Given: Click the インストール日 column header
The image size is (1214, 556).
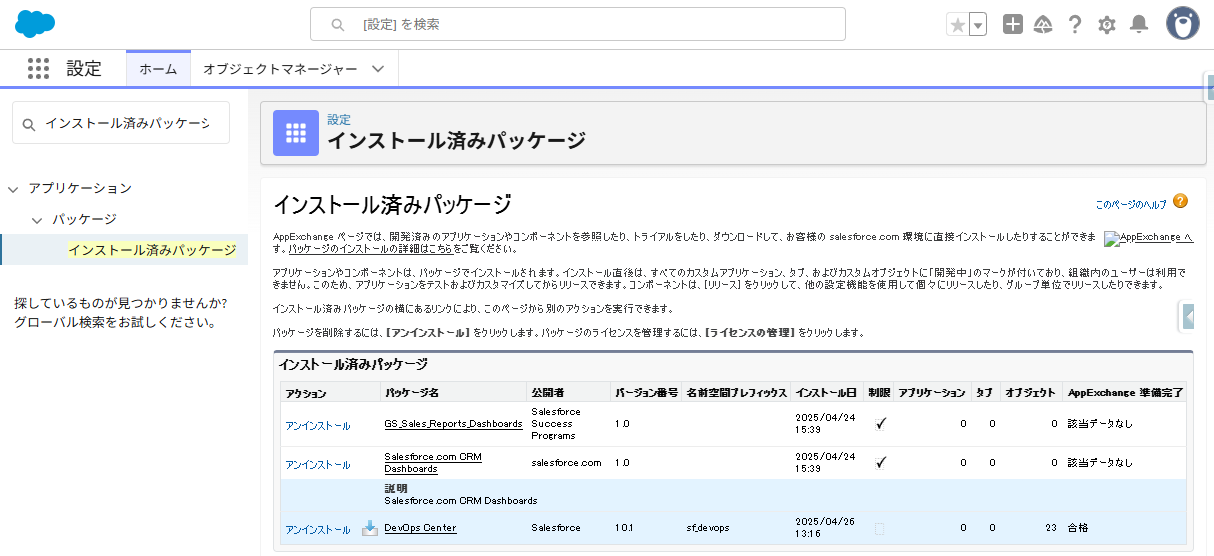Looking at the screenshot, I should click(826, 393).
